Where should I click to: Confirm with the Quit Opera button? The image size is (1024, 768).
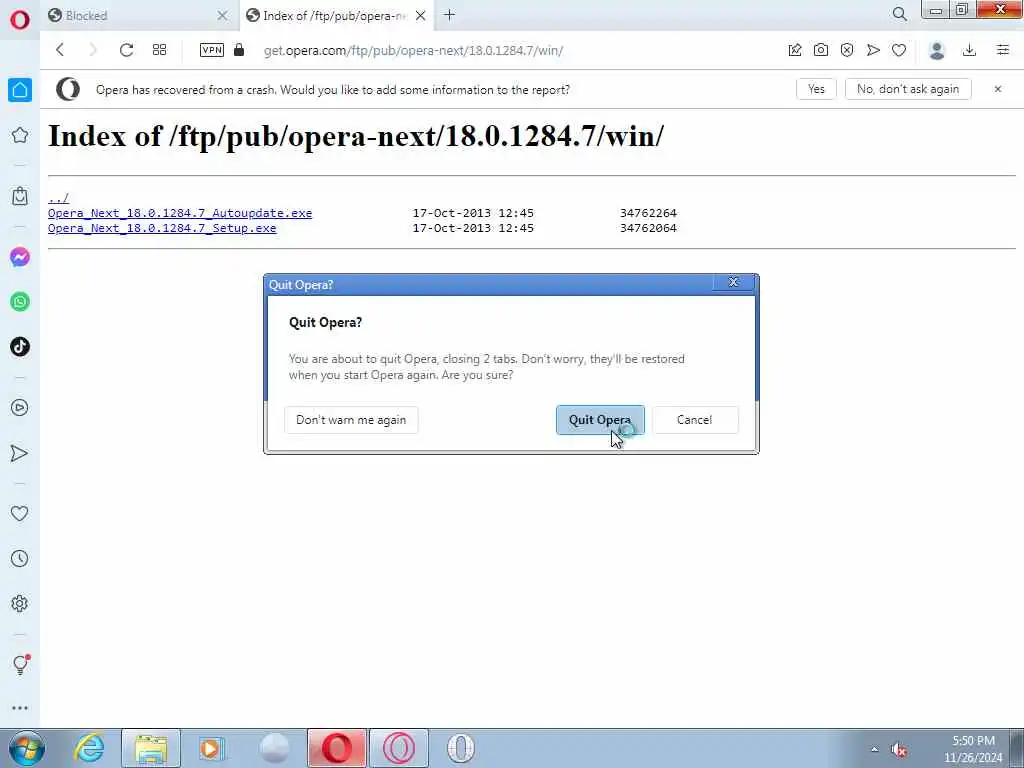(x=600, y=420)
